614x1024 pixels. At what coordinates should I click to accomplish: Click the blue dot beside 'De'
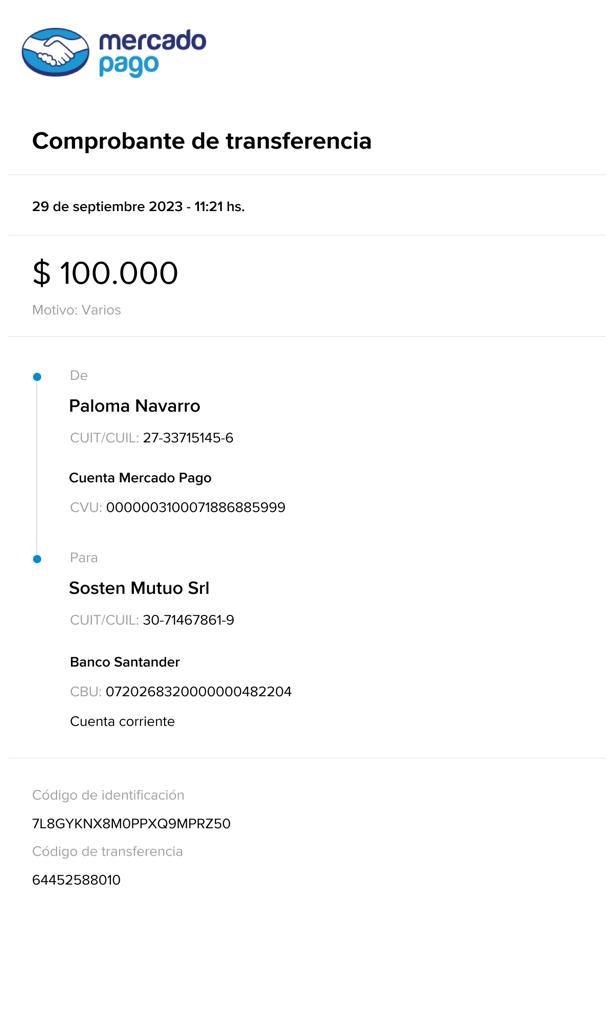(37, 377)
